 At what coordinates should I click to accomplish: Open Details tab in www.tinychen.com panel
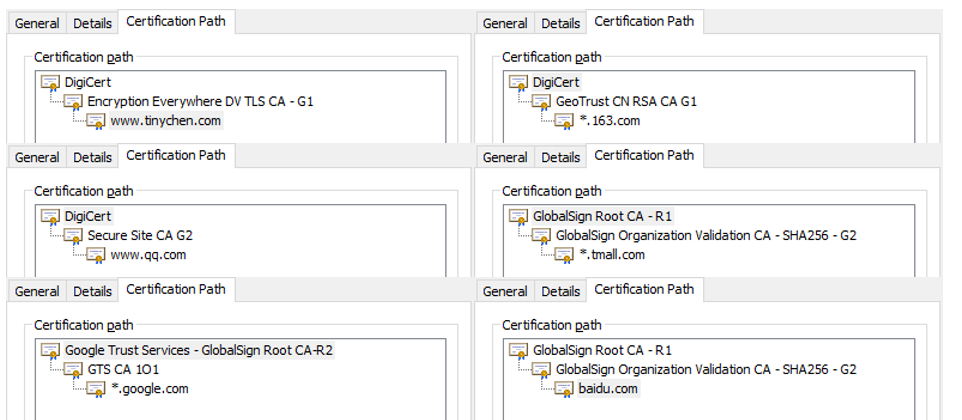[x=93, y=23]
